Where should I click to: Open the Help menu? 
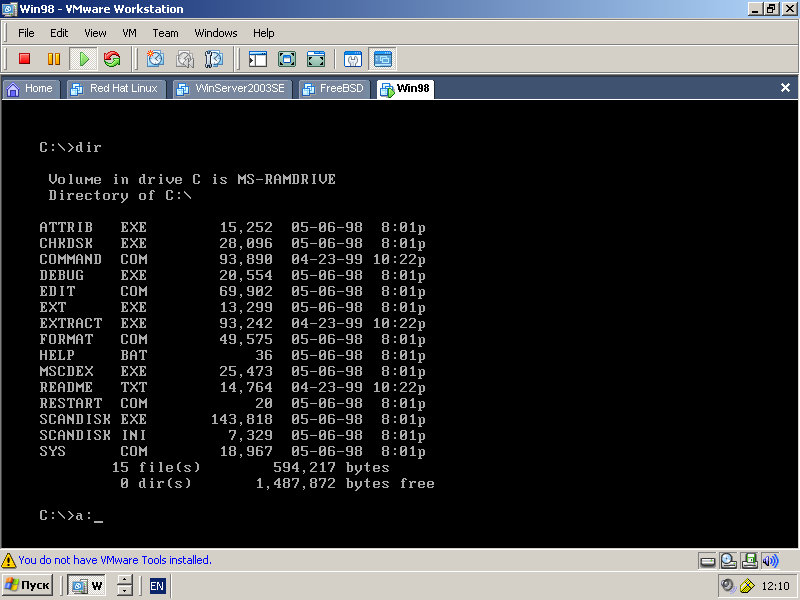264,33
